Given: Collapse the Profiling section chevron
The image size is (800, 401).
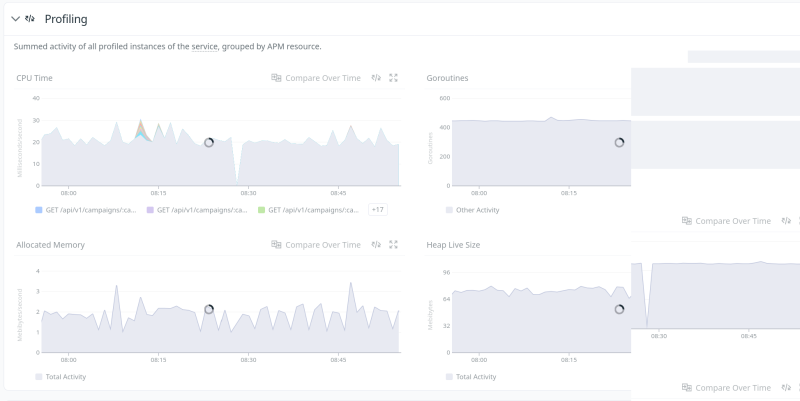Looking at the screenshot, I should (15, 18).
